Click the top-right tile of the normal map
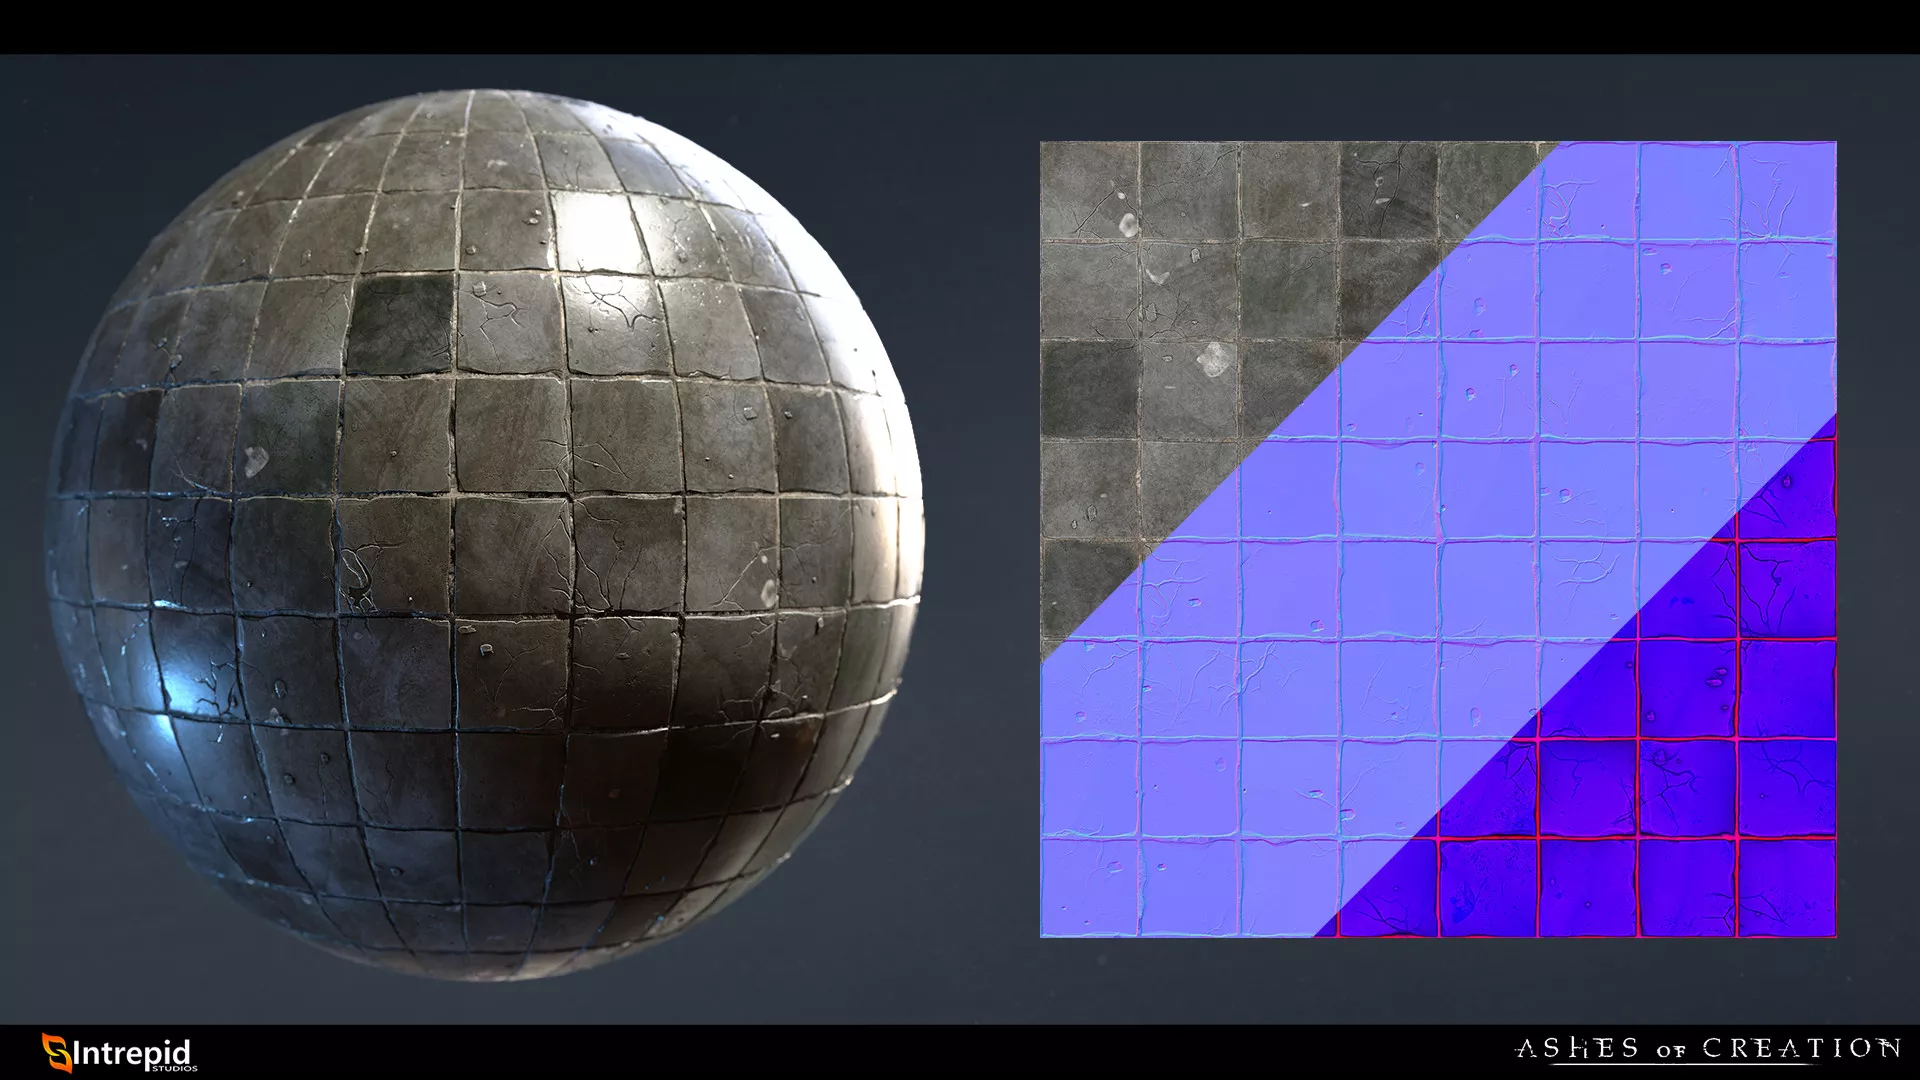The image size is (1920, 1080). 1786,190
